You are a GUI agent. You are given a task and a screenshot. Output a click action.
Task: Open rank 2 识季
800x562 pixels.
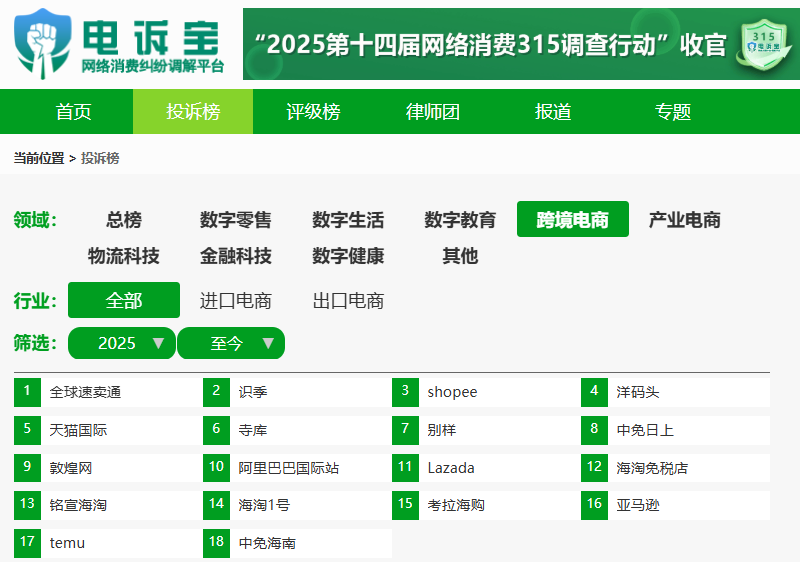(x=297, y=392)
